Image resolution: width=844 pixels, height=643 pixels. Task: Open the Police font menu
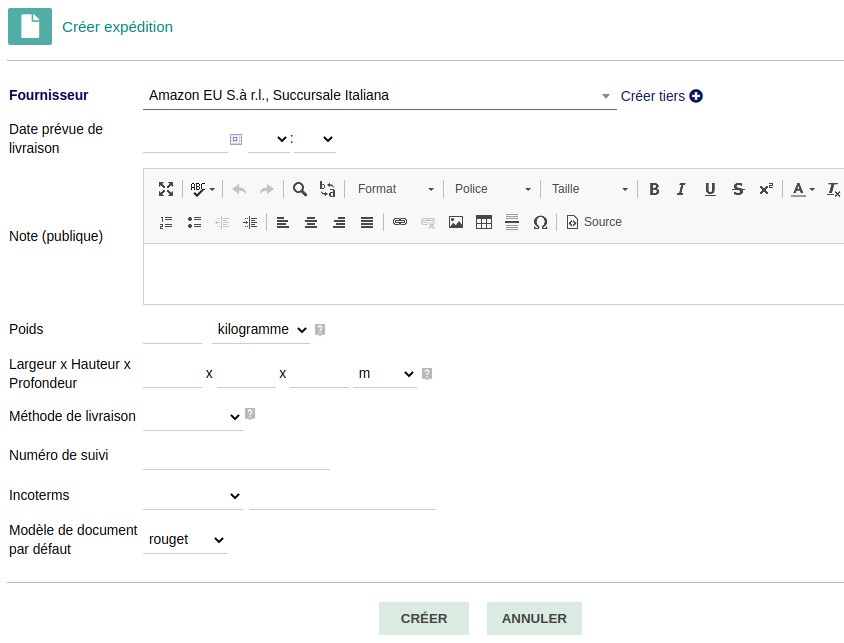click(x=493, y=189)
